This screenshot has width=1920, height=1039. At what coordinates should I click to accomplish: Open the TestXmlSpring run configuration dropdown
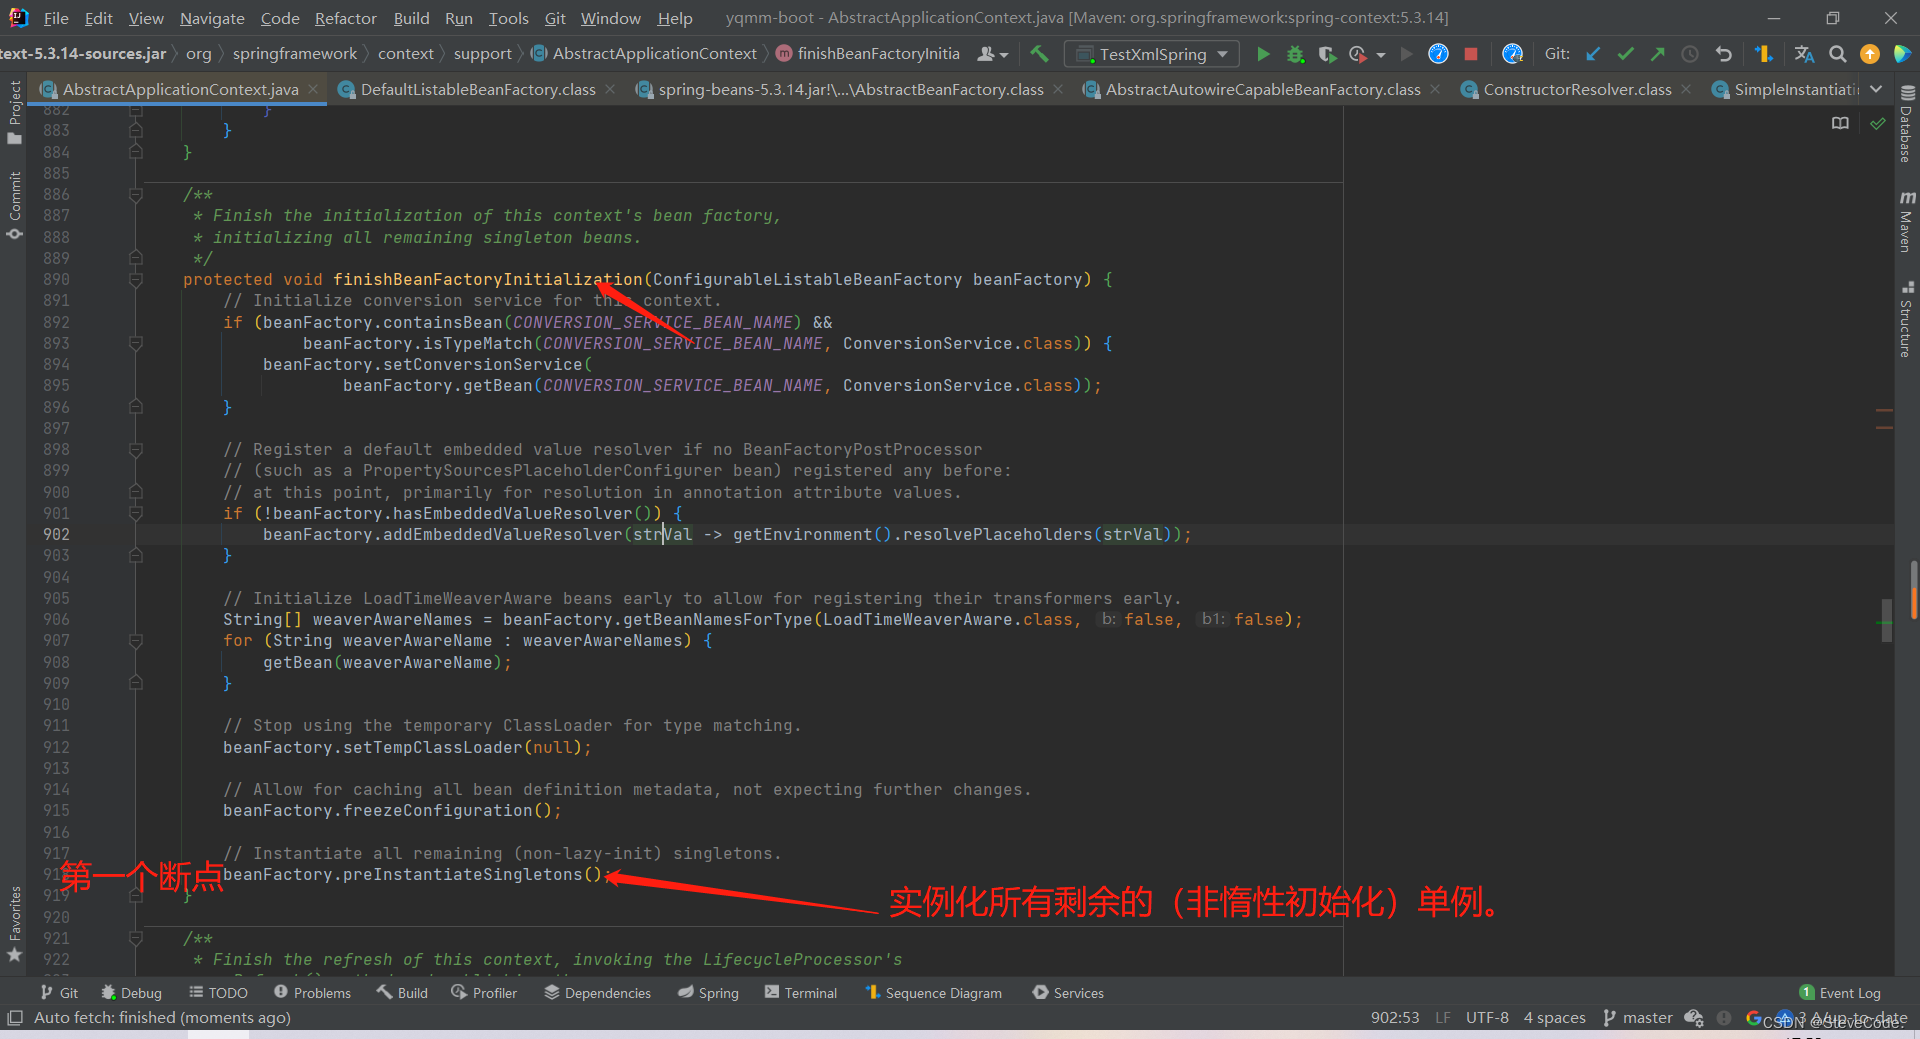tap(1152, 54)
